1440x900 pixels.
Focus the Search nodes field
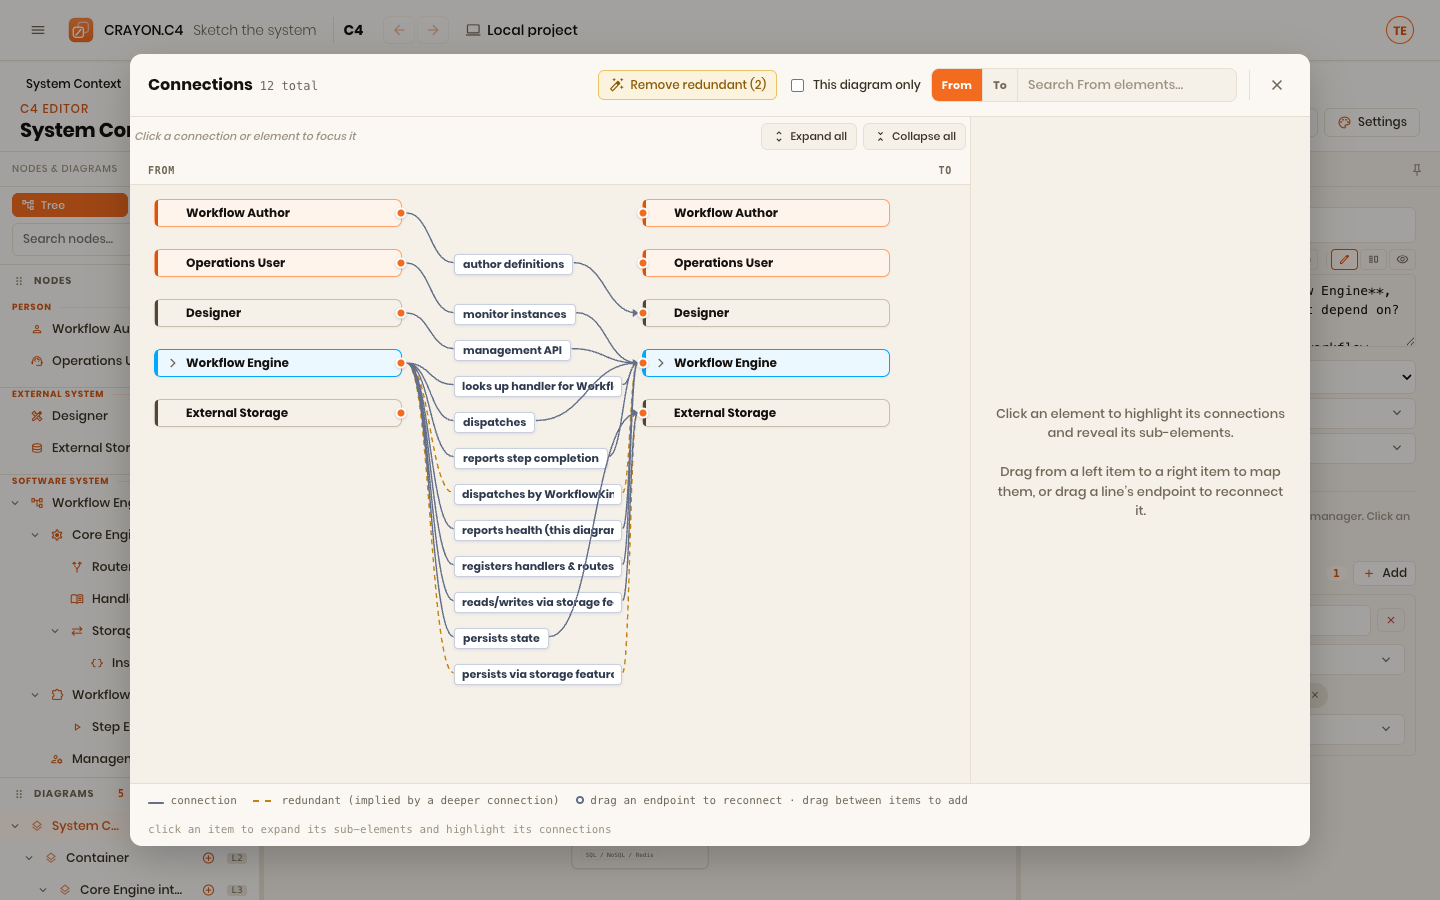click(72, 239)
